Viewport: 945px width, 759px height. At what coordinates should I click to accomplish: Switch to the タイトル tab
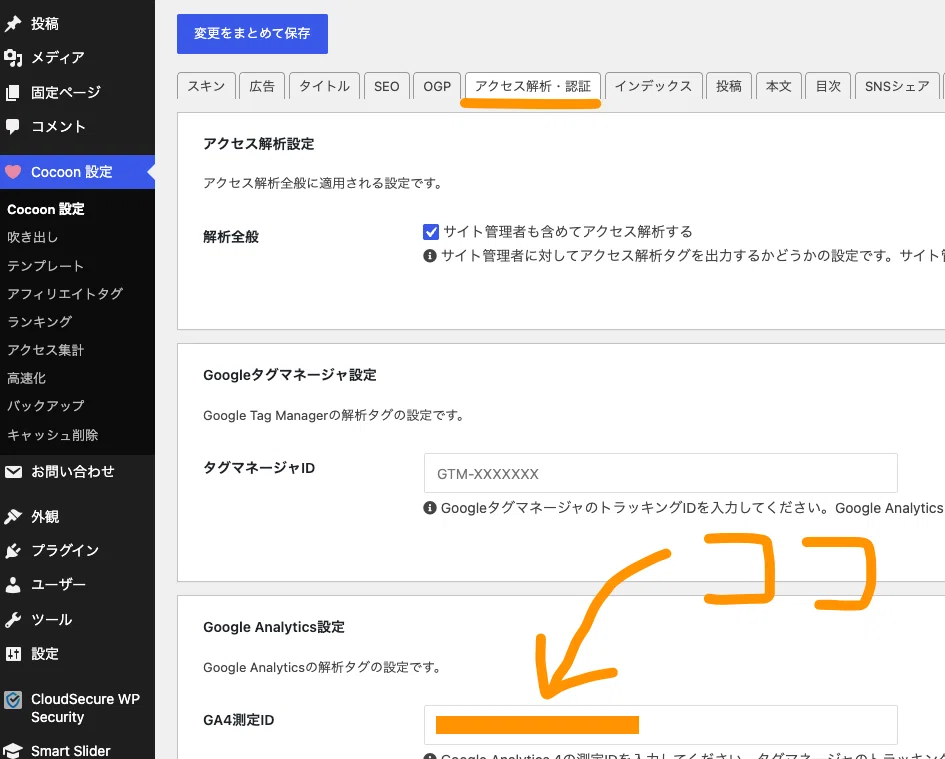324,86
